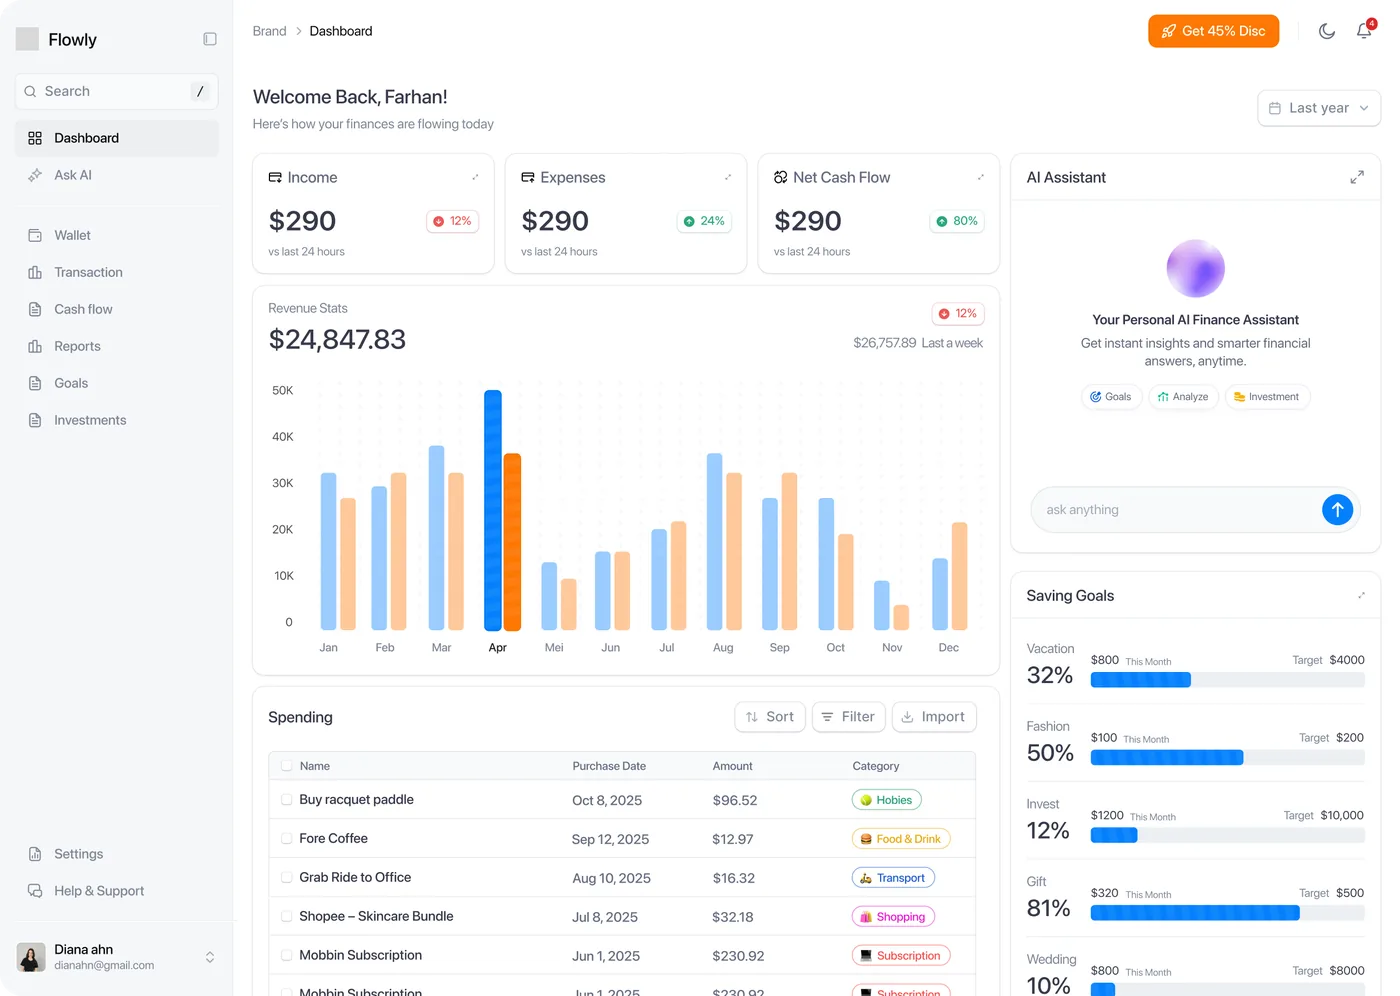Select the Analyze suggestion chip
The image size is (1400, 996).
click(x=1183, y=397)
